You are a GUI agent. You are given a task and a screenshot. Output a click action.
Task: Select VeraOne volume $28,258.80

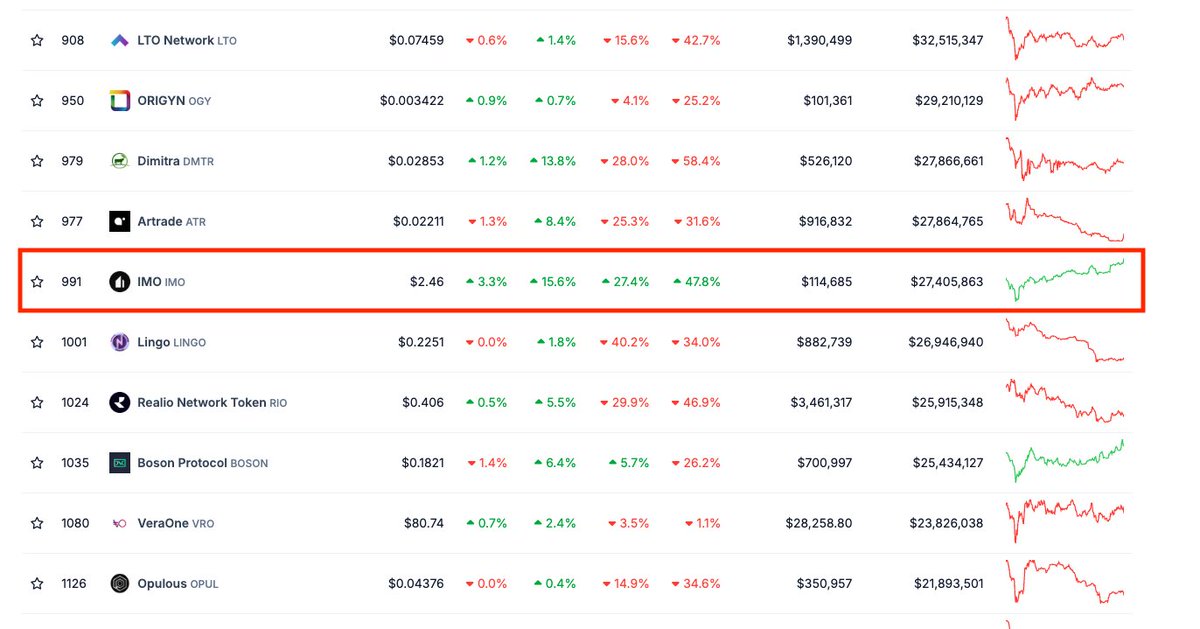pos(818,523)
